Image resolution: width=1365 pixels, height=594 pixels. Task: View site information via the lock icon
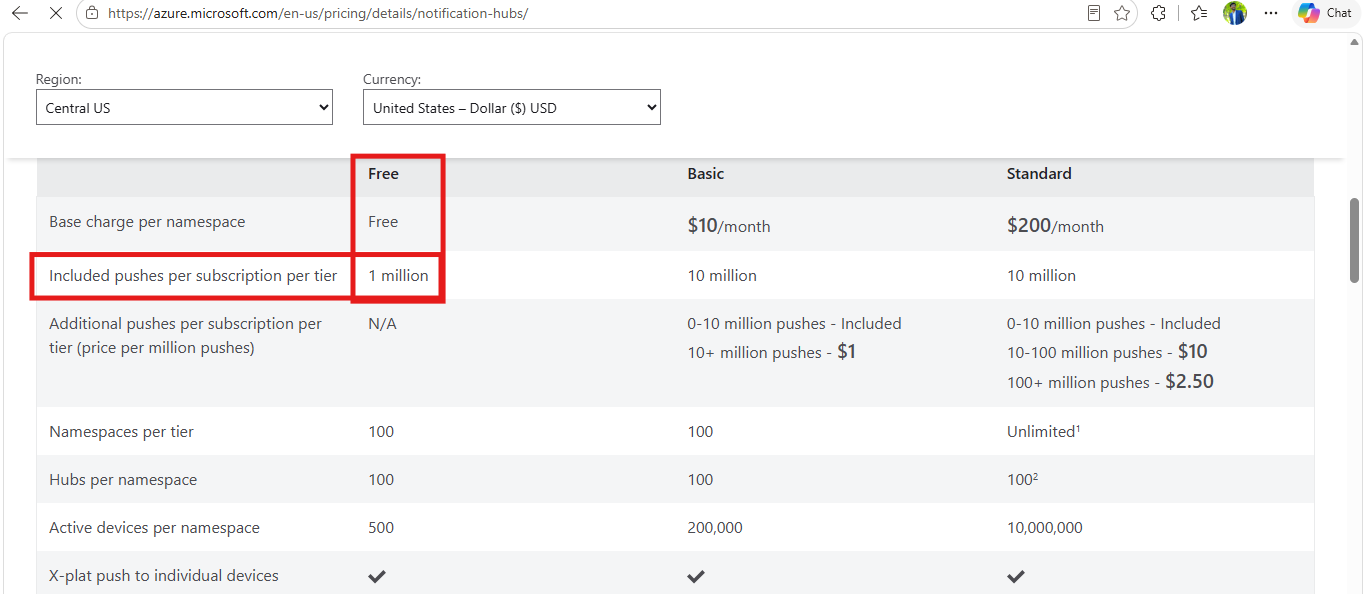click(x=92, y=13)
